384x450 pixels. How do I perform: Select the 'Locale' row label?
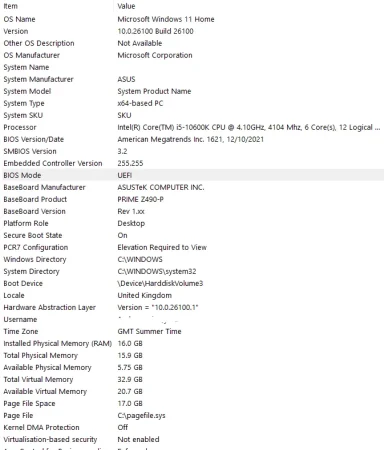tap(14, 295)
